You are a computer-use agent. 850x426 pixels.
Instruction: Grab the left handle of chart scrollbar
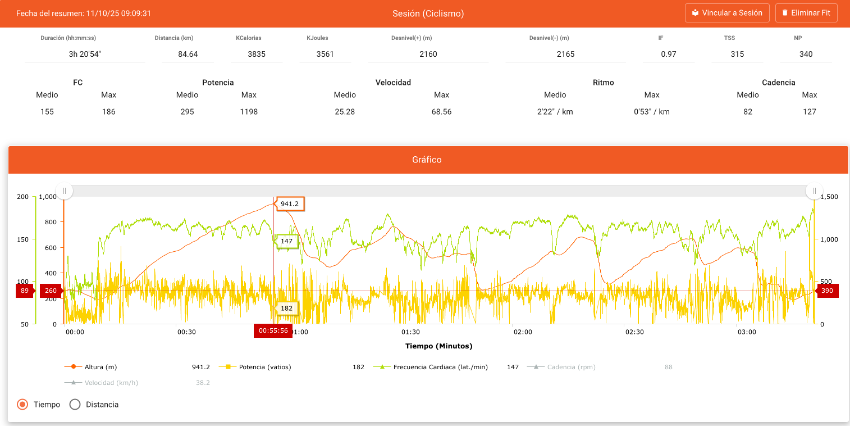tap(65, 190)
